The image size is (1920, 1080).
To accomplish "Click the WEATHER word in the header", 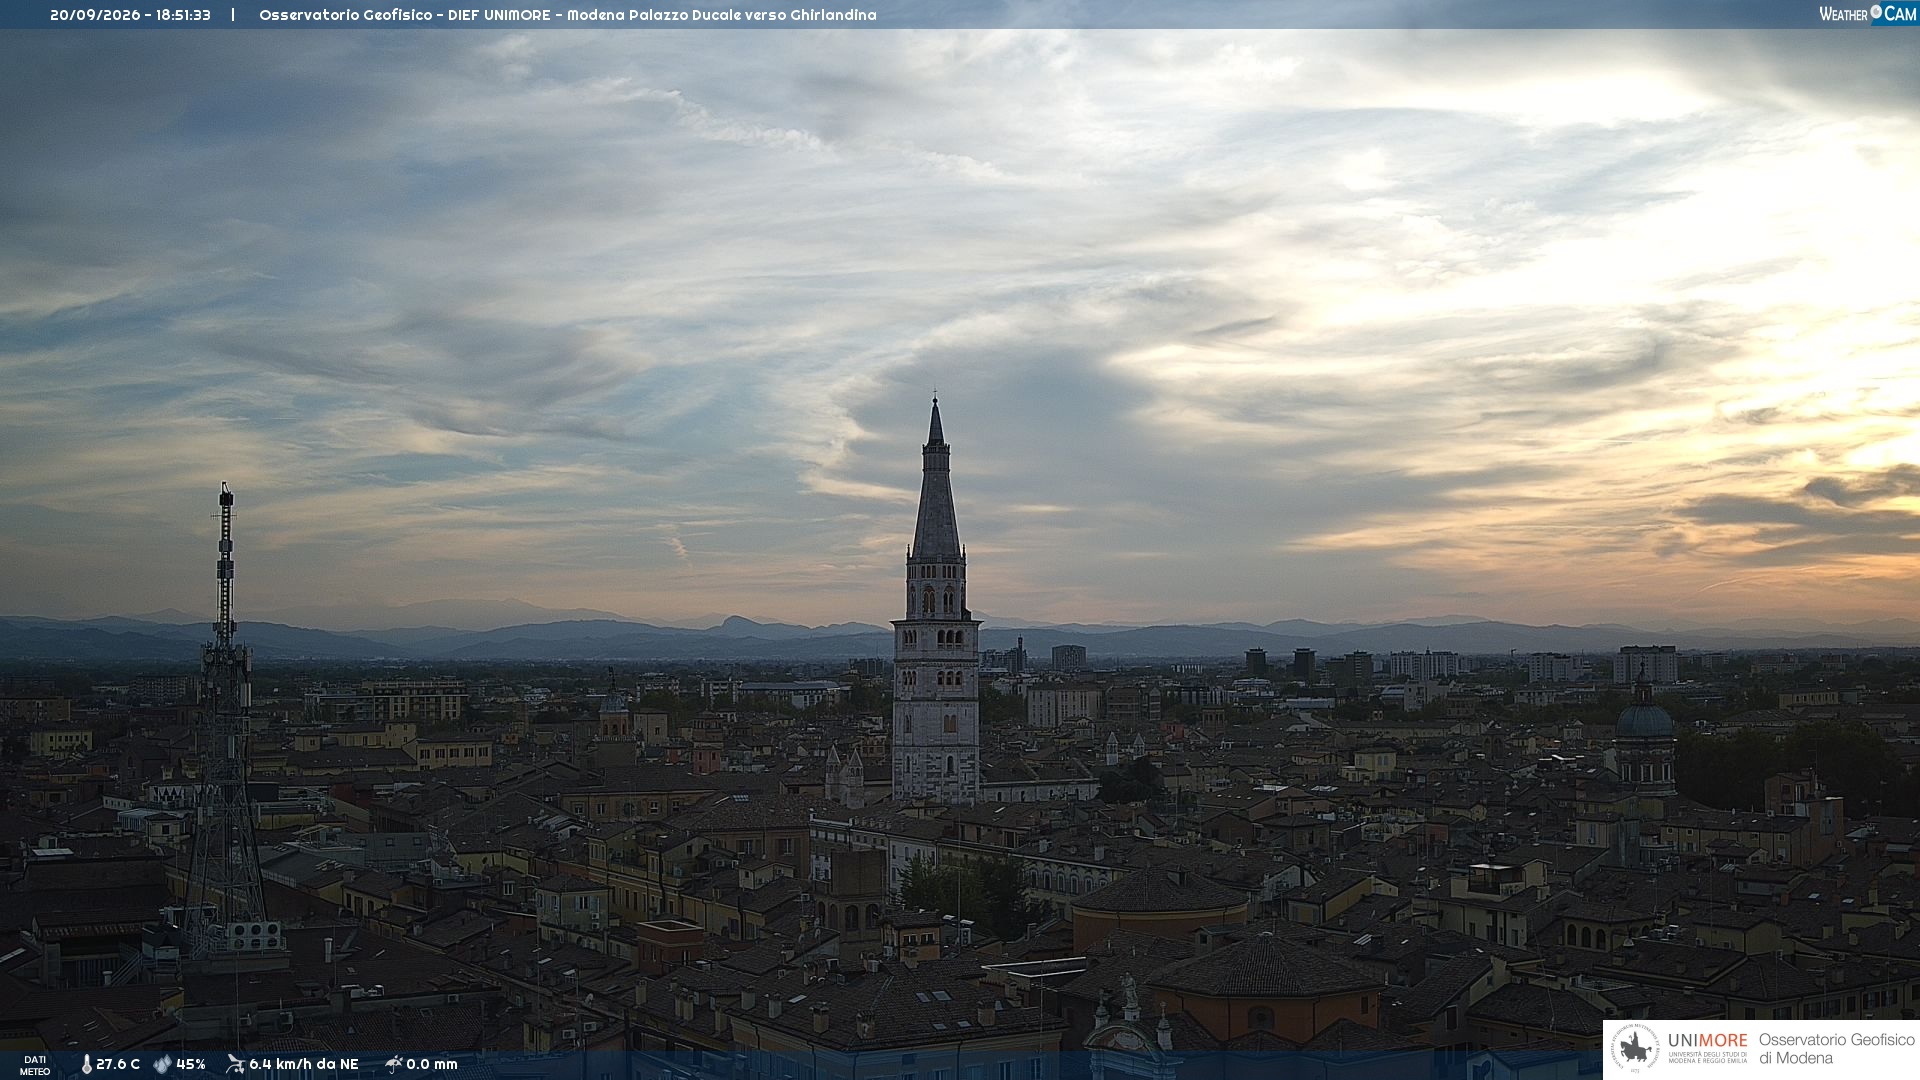I will tap(1843, 14).
